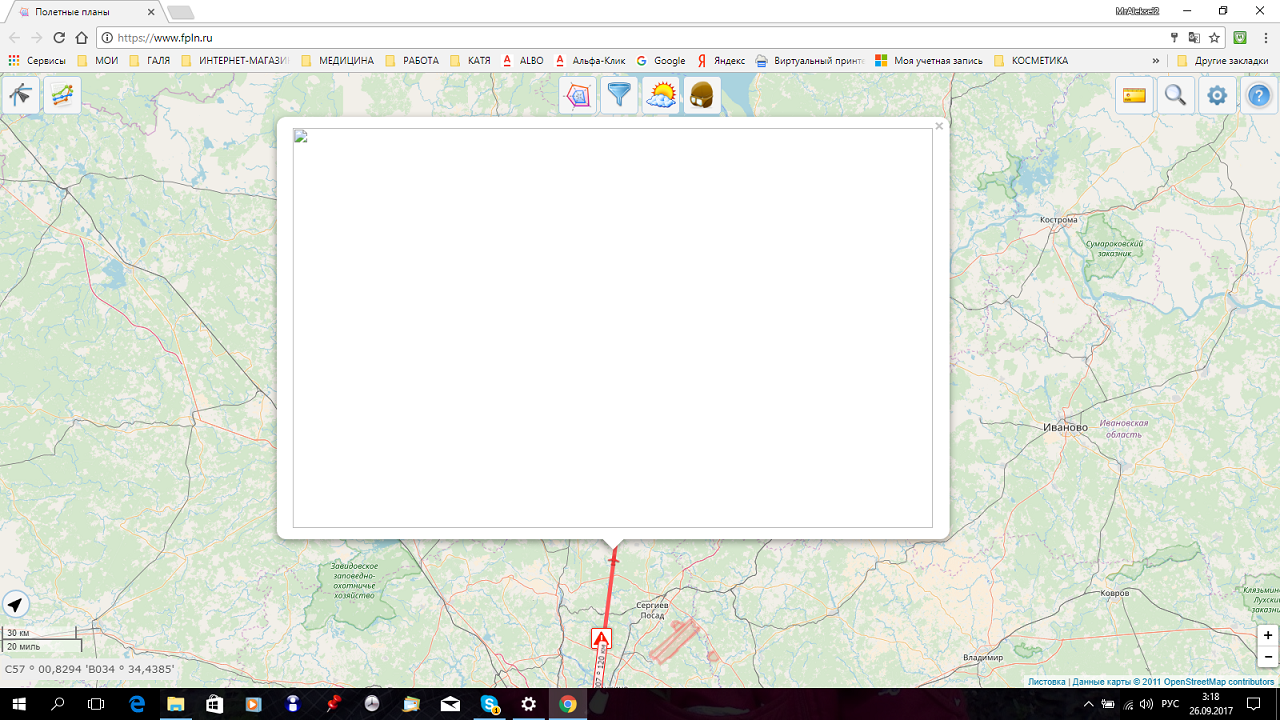1280x720 pixels.
Task: Show weather with sun-cloud icon
Action: tap(661, 96)
